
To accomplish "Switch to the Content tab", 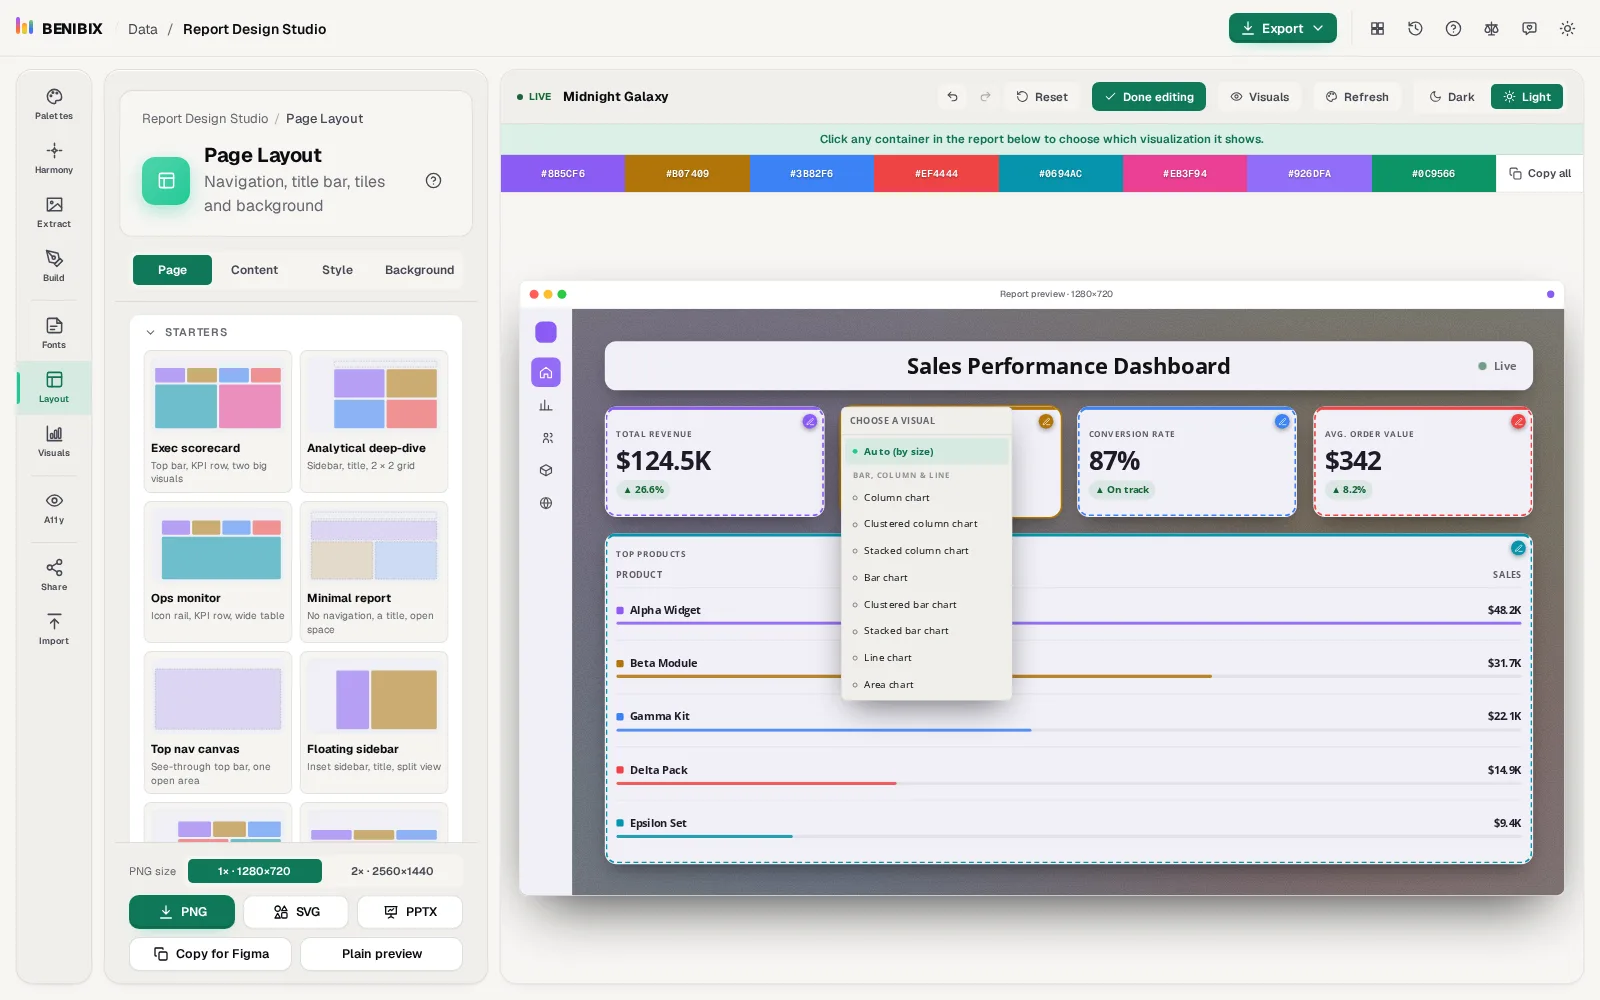I will click(254, 270).
